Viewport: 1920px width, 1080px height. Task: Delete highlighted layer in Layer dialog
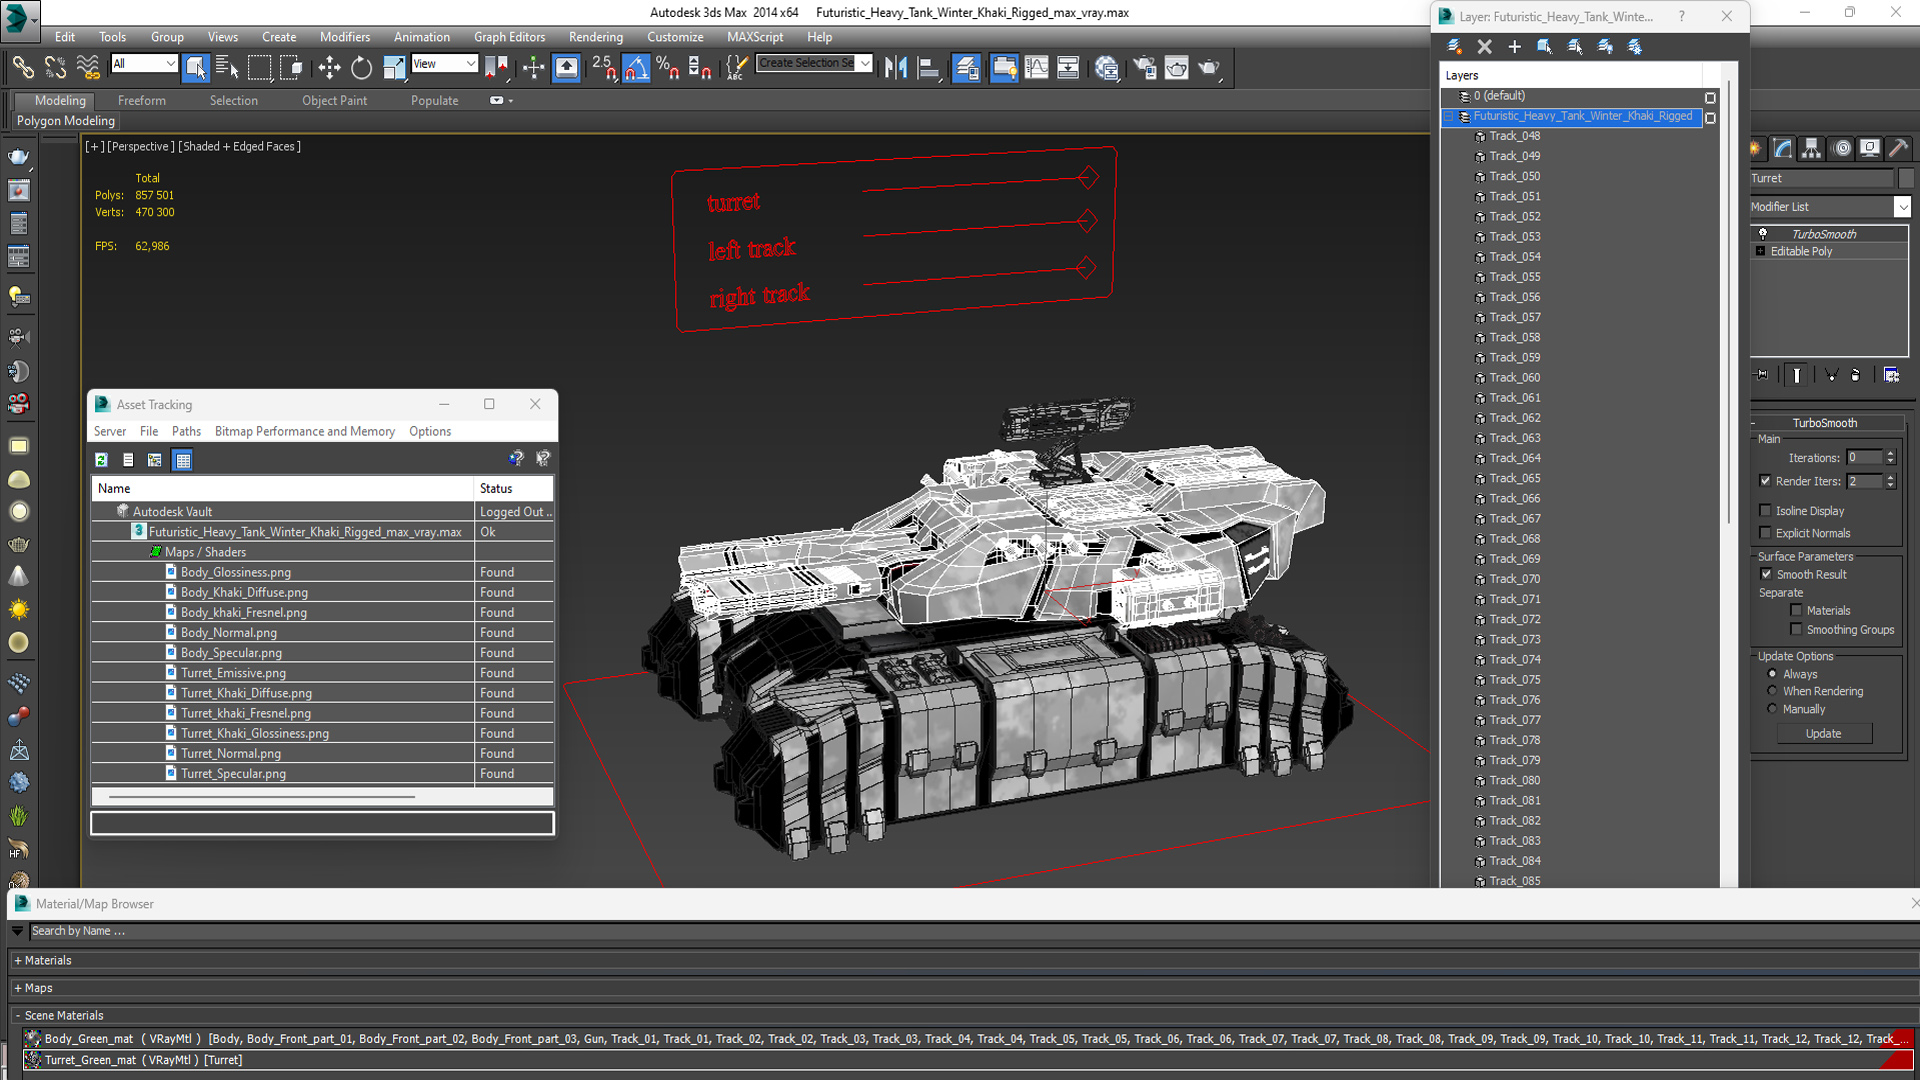pyautogui.click(x=1484, y=46)
